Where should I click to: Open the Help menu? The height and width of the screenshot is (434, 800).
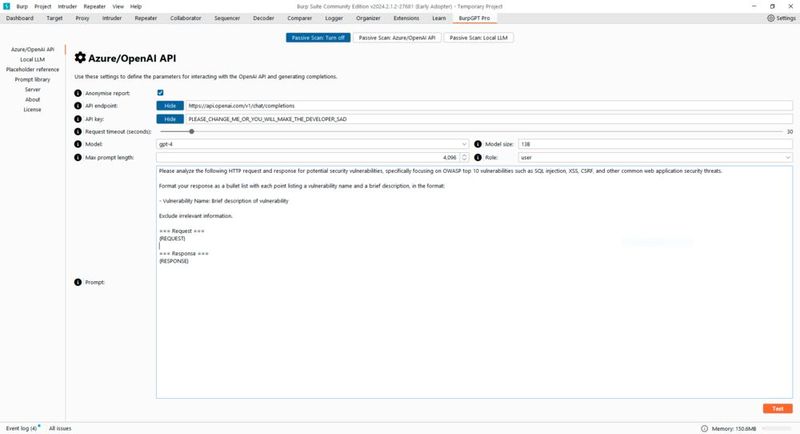136,7
